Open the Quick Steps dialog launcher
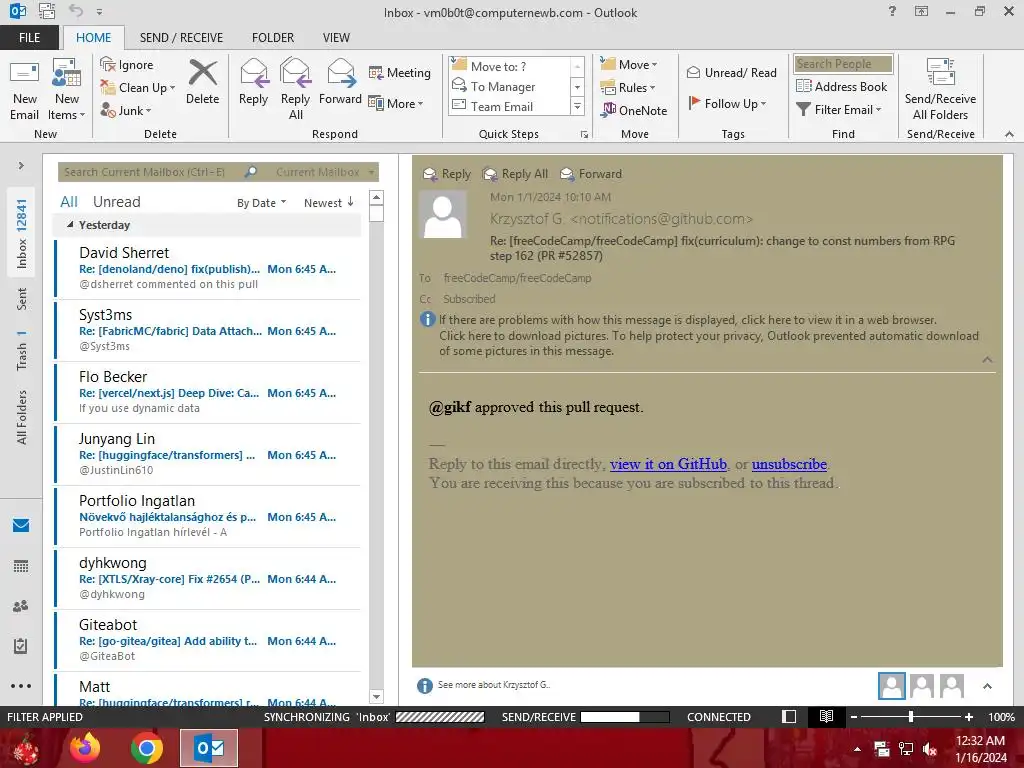This screenshot has width=1024, height=768. pyautogui.click(x=584, y=135)
